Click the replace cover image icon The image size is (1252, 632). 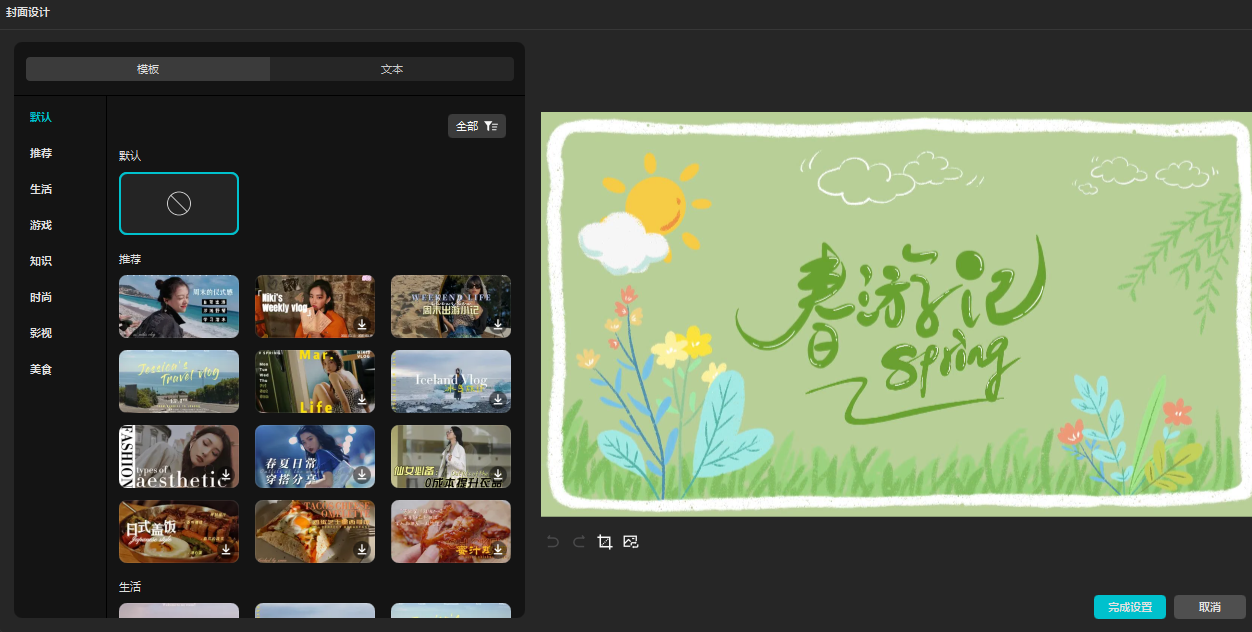pos(630,542)
